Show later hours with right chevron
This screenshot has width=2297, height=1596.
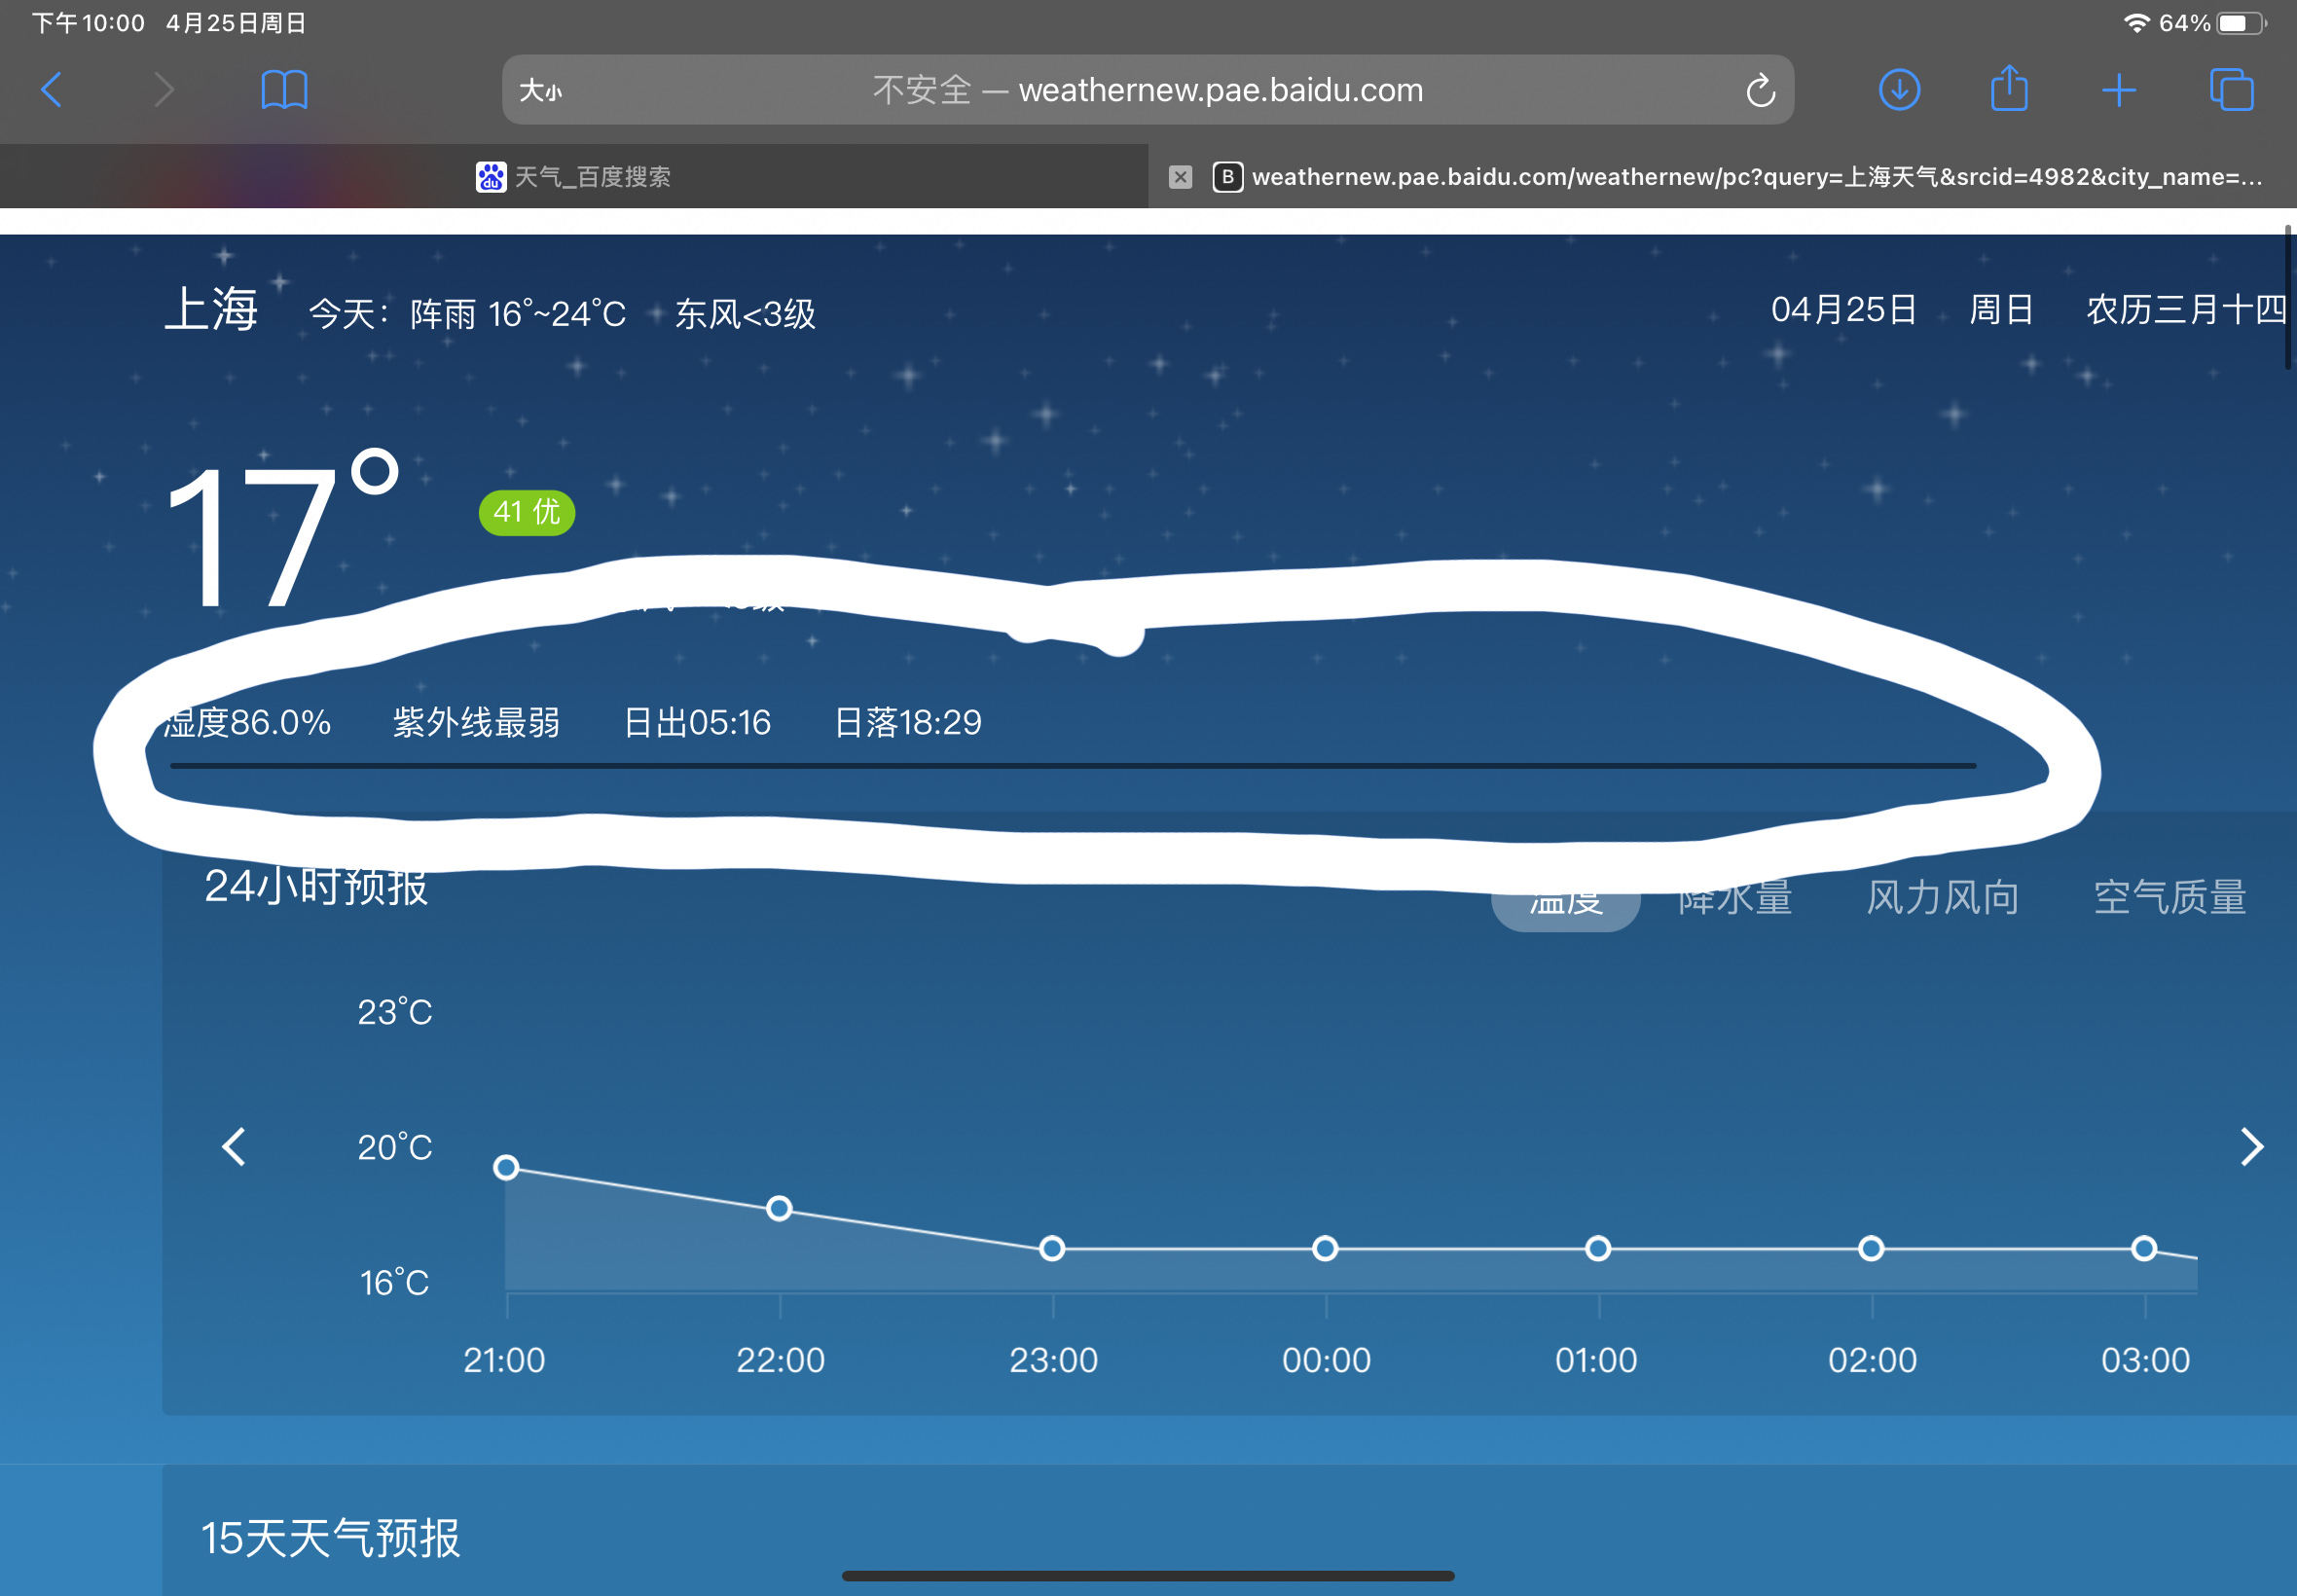[x=2251, y=1147]
